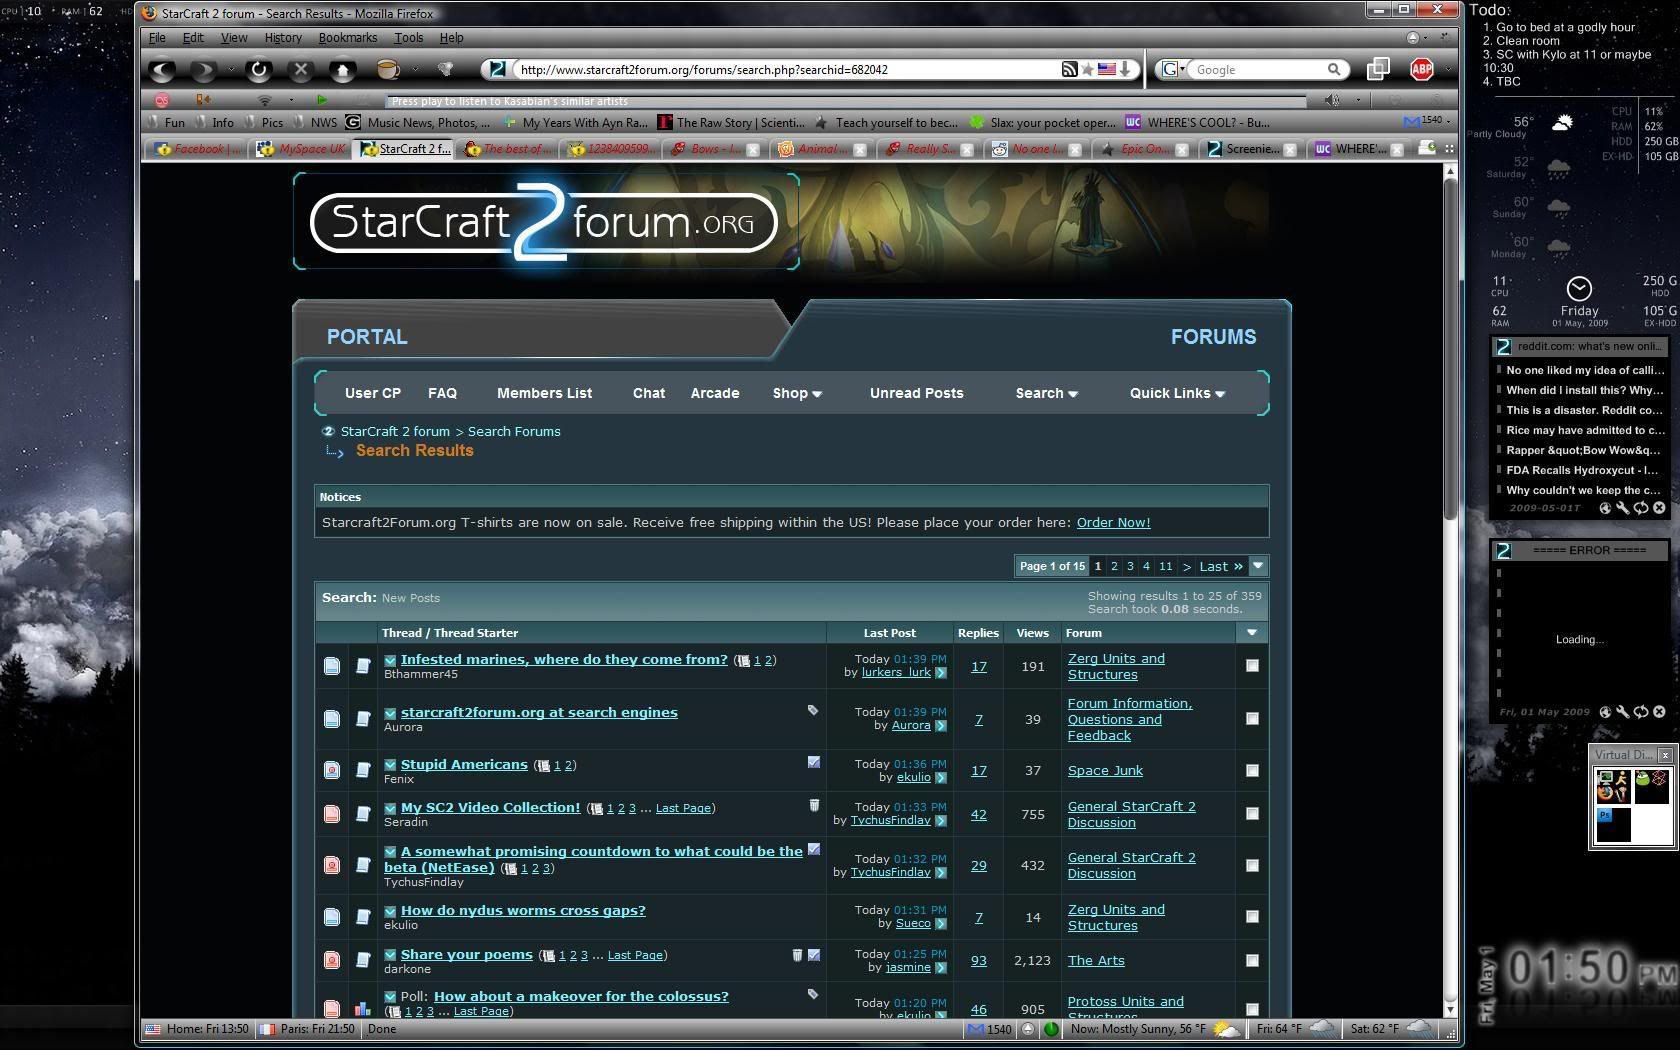This screenshot has width=1680, height=1050.
Task: Check the NetEase countdown thread checkbox
Action: 1252,865
